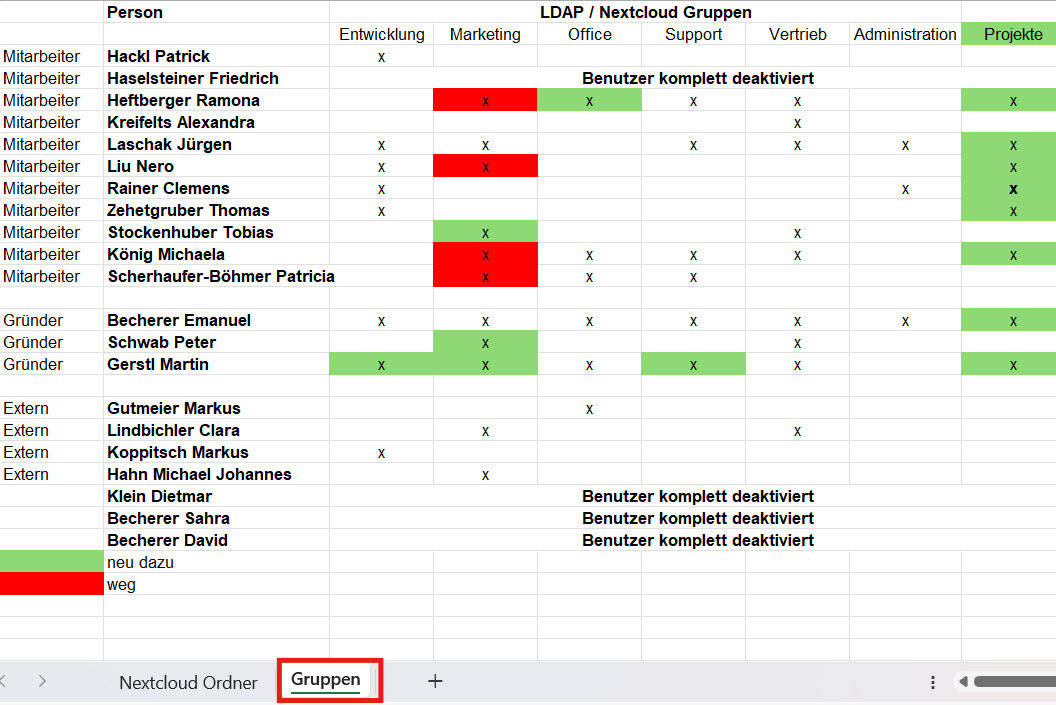Switch to the Nextcloud Ordner sheet tab
This screenshot has width=1056, height=705.
pyautogui.click(x=188, y=683)
